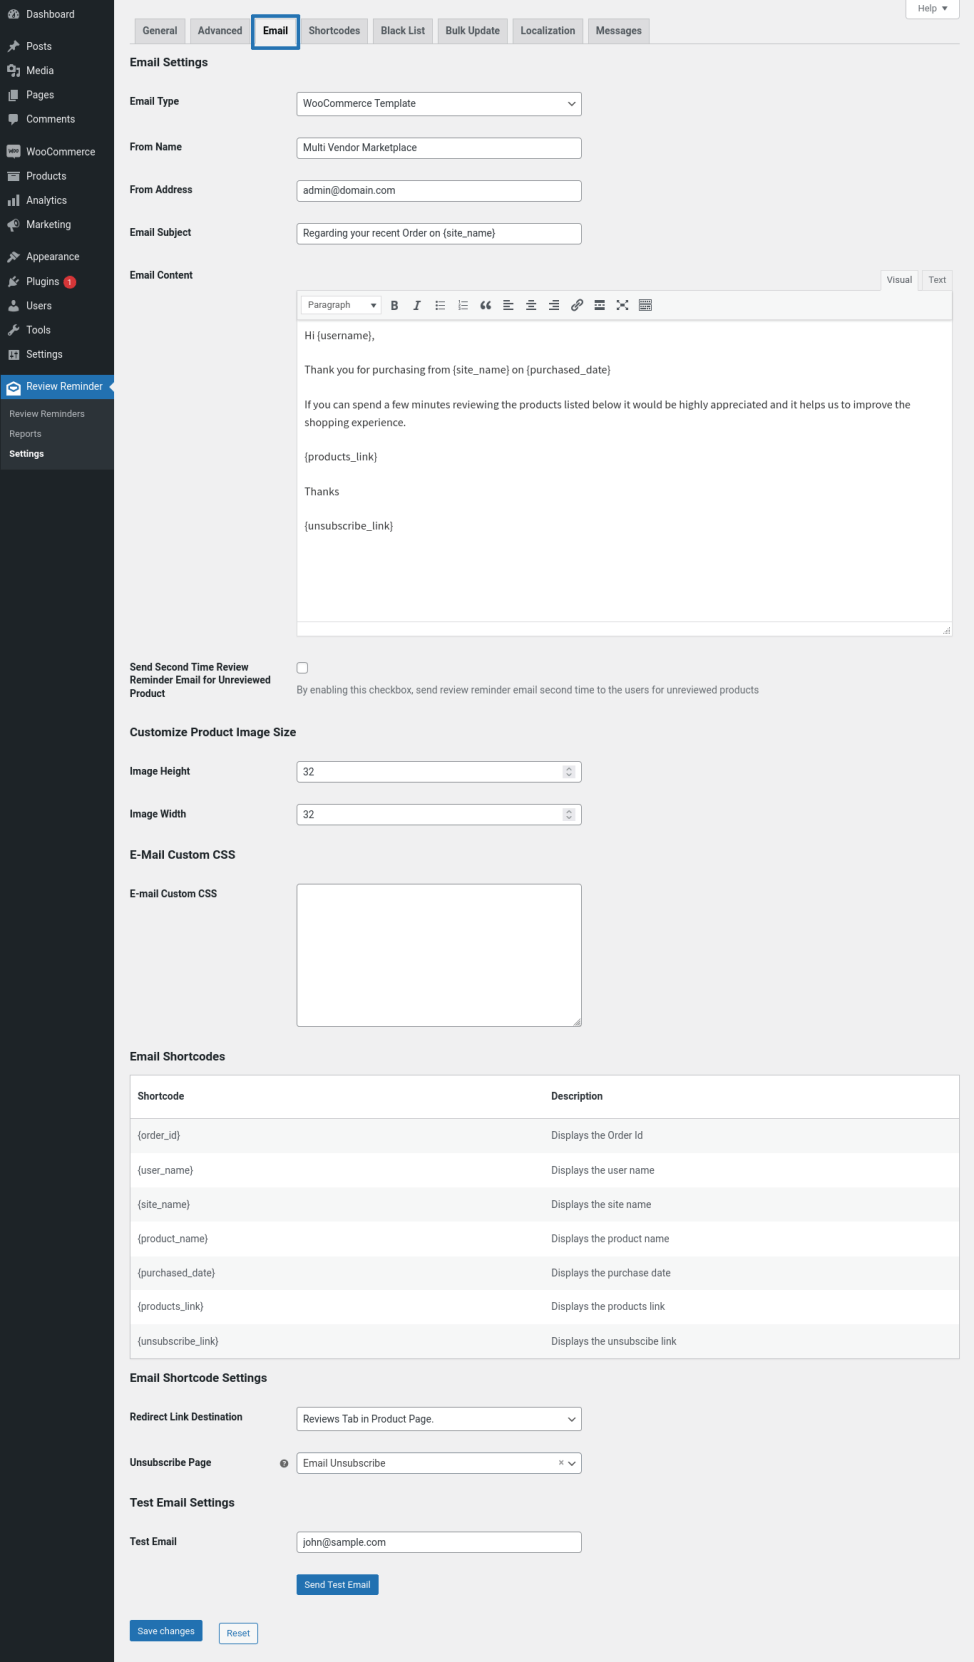This screenshot has width=974, height=1662.
Task: Insert Read More tag
Action: [599, 305]
